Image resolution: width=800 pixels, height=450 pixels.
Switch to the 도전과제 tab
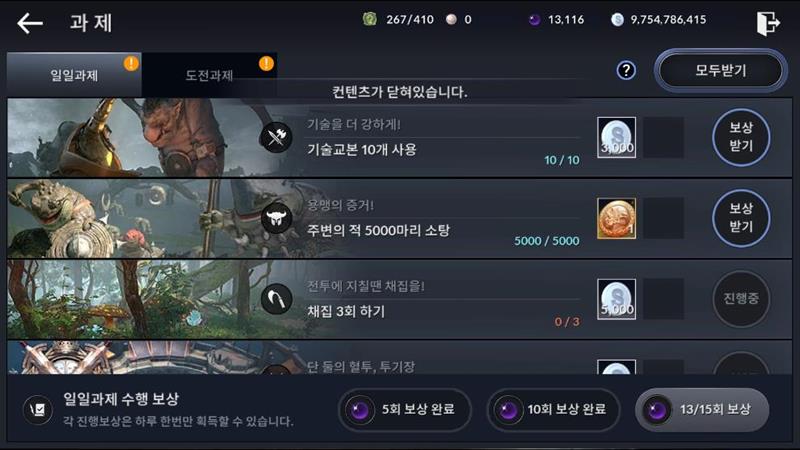point(210,75)
